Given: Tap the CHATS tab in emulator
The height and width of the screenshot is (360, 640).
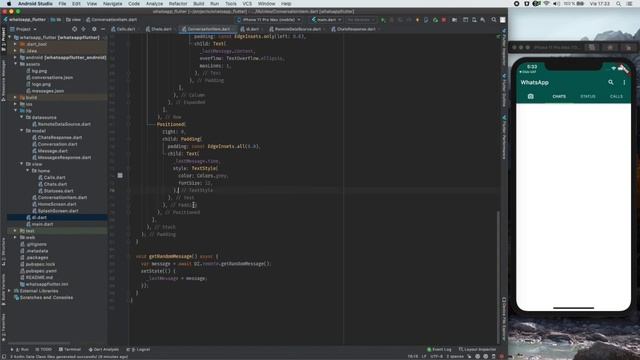Looking at the screenshot, I should pyautogui.click(x=559, y=96).
